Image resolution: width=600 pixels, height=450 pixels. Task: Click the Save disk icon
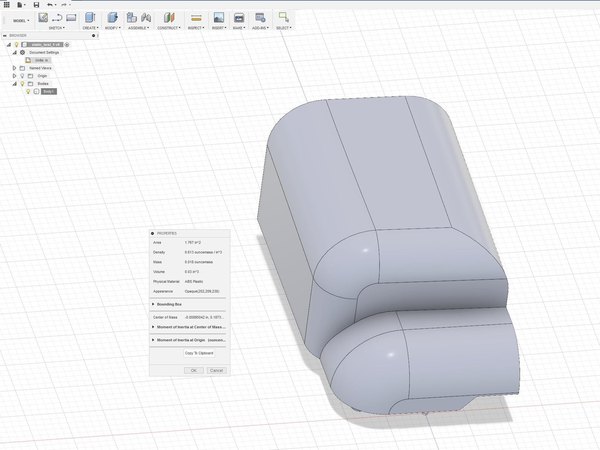[36, 5]
